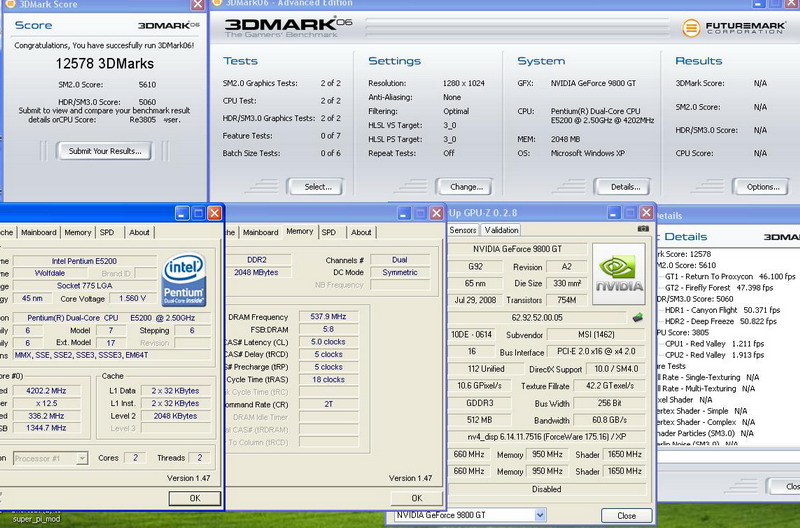Click the Close button in GPU-Z

pos(626,515)
